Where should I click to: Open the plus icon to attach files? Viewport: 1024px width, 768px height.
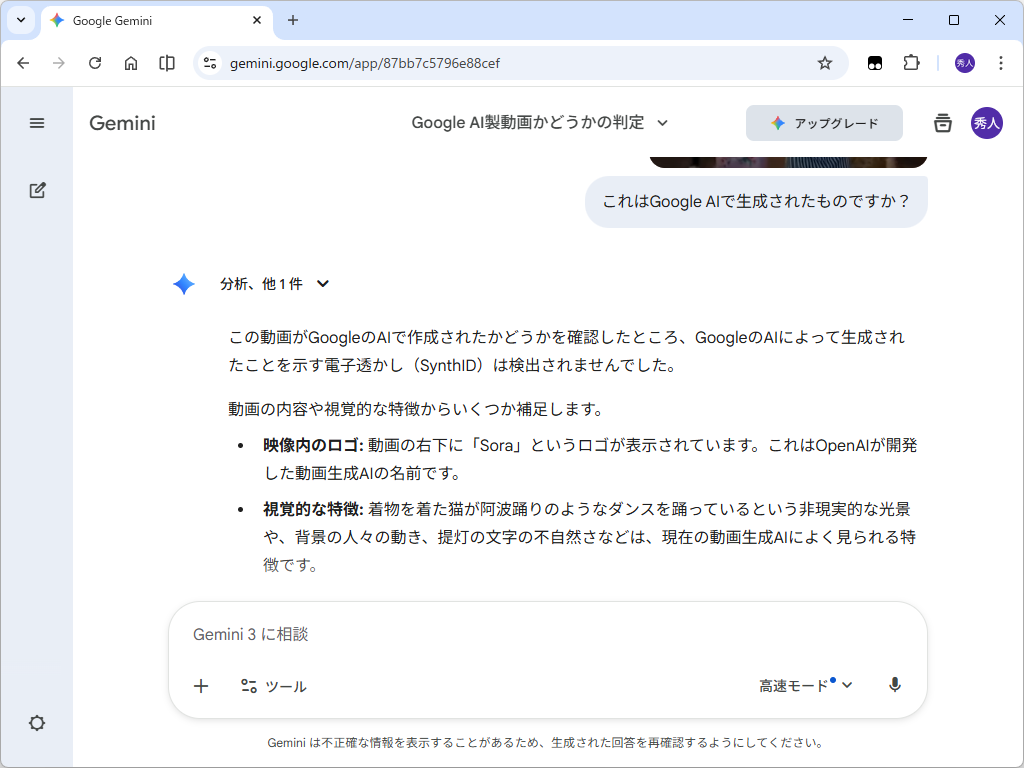[x=201, y=686]
